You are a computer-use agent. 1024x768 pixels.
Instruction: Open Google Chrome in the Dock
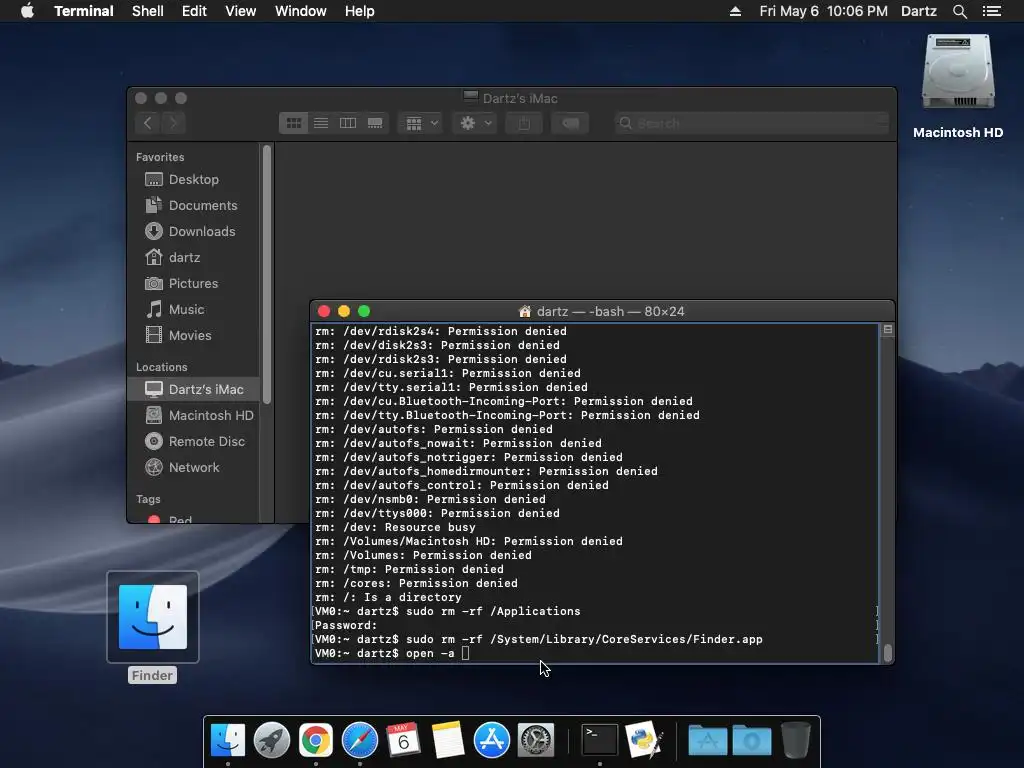315,740
